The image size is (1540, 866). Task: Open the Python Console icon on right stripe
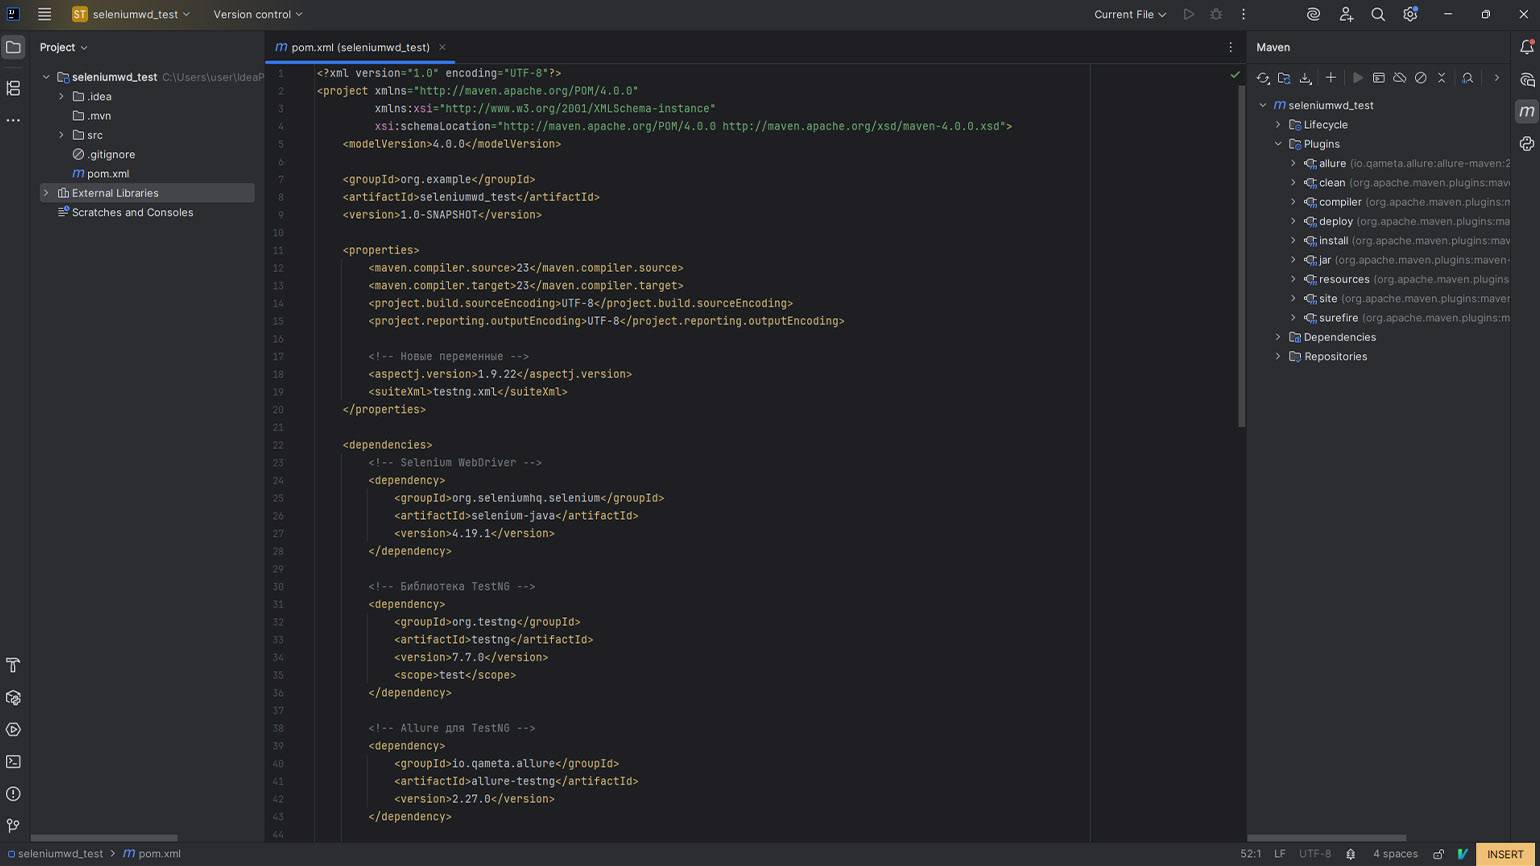[x=1526, y=143]
